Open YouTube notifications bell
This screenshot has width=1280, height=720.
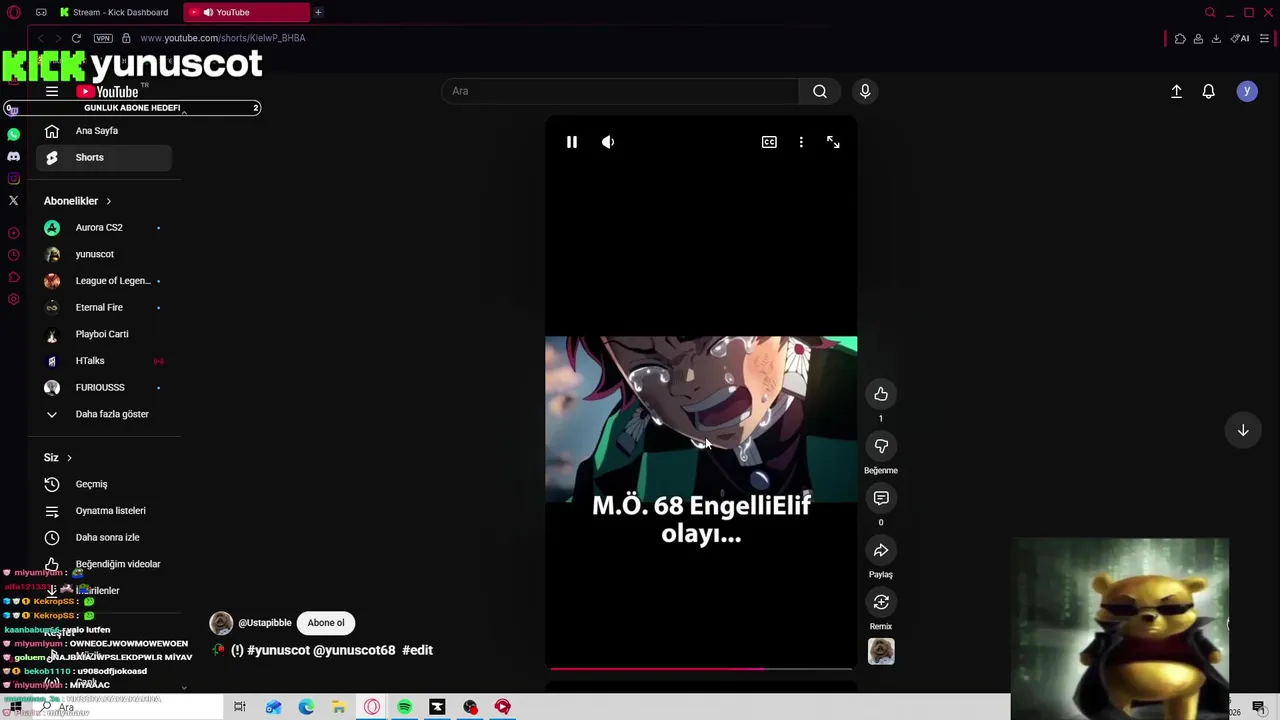point(1208,91)
